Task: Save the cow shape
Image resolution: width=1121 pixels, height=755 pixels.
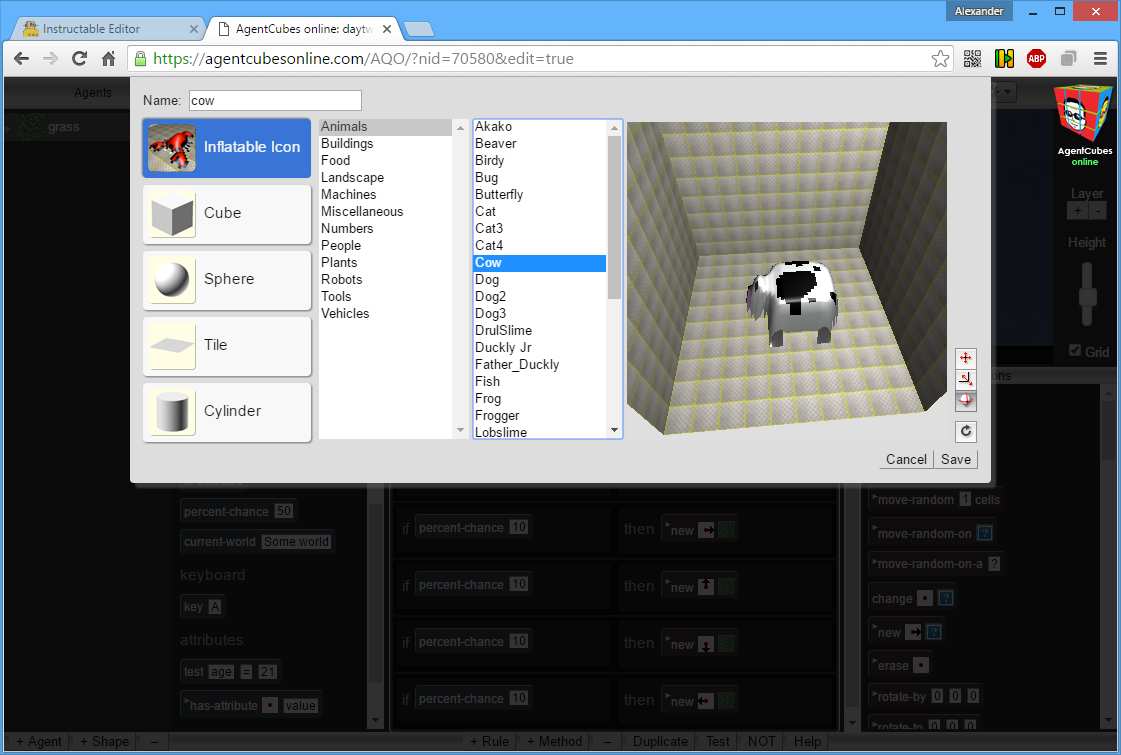Action: [x=956, y=459]
